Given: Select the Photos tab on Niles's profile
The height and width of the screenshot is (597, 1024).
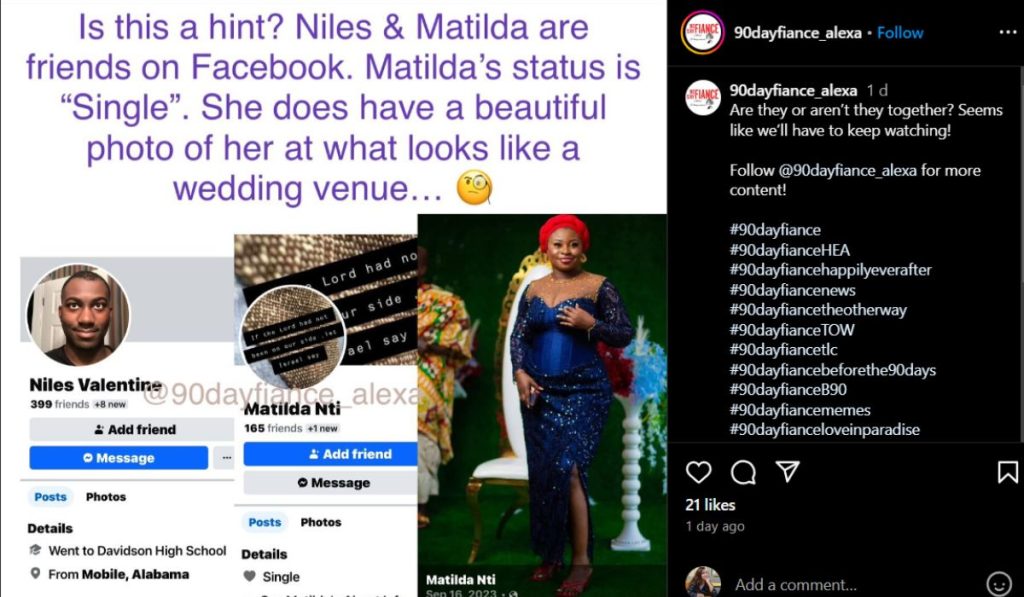Looking at the screenshot, I should tap(106, 497).
